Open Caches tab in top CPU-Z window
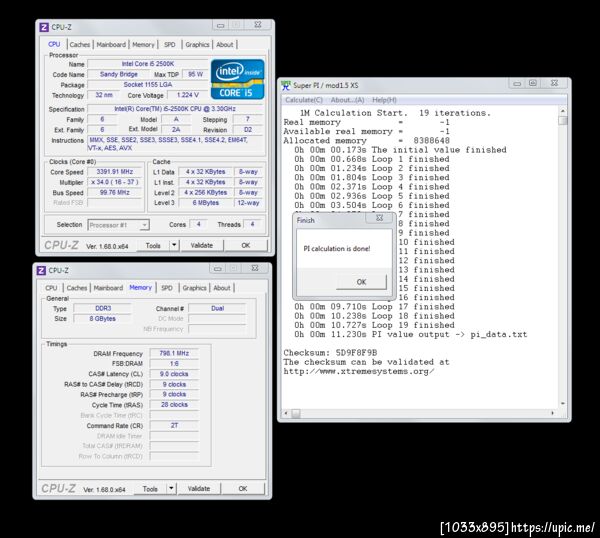This screenshot has height=538, width=600. coord(80,45)
